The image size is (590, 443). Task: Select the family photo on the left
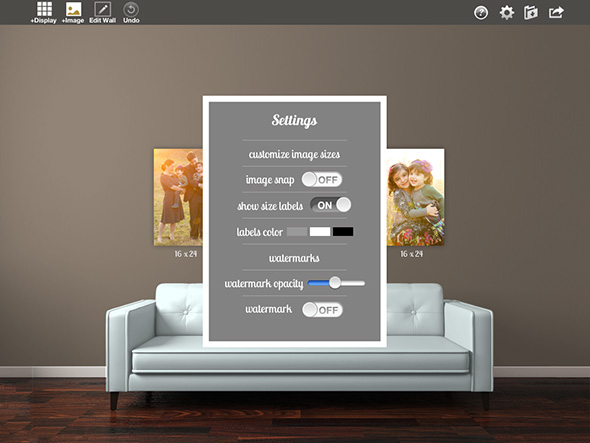(178, 197)
